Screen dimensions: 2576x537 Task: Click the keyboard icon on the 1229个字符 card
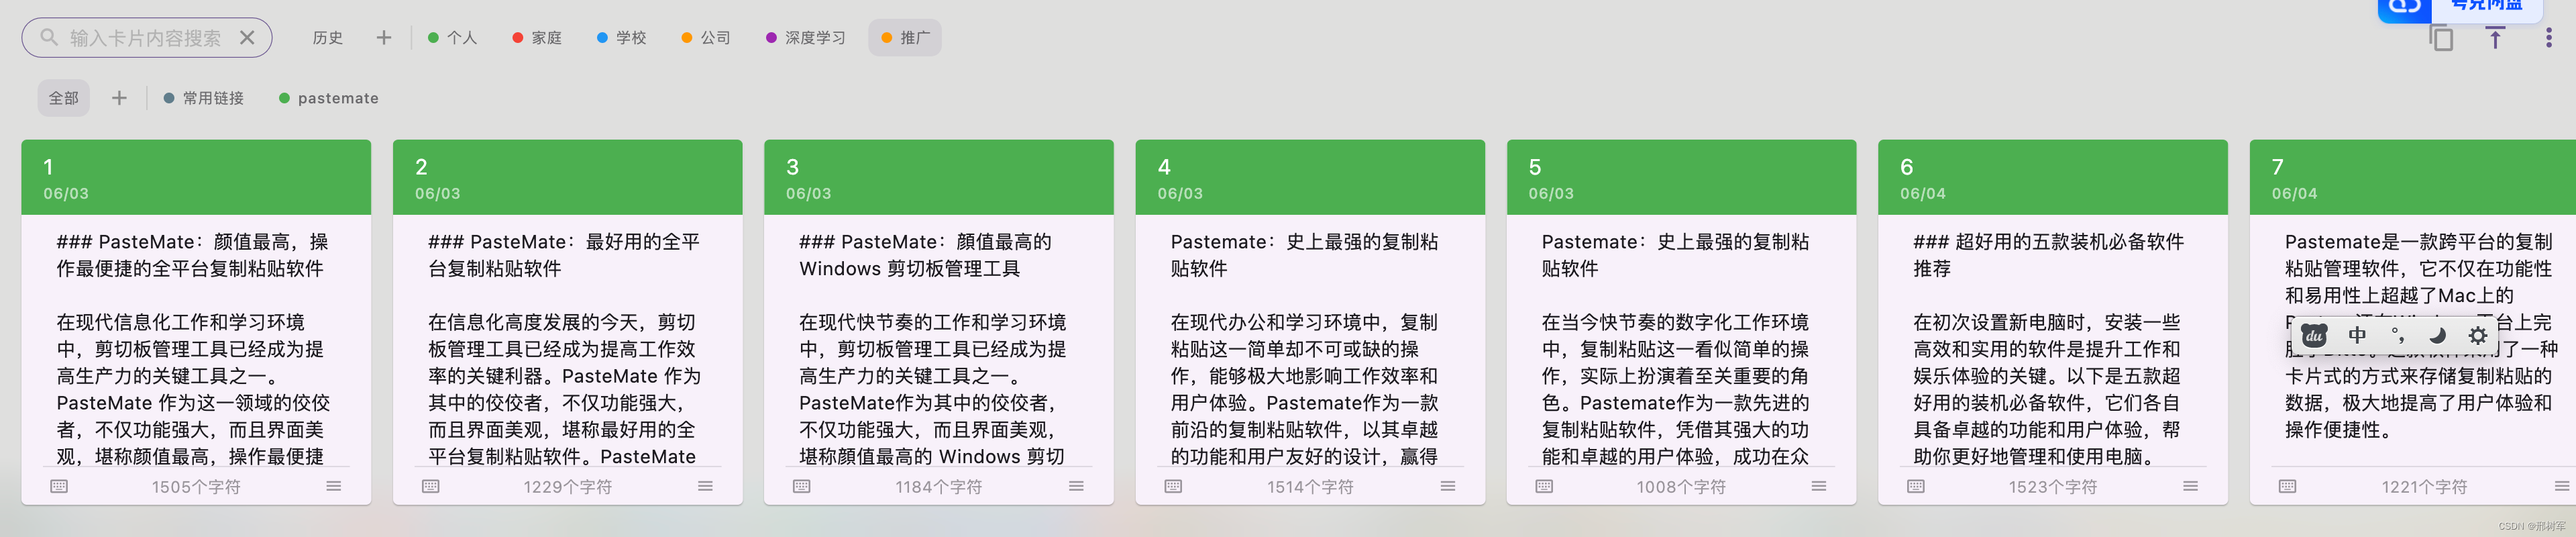[x=431, y=486]
